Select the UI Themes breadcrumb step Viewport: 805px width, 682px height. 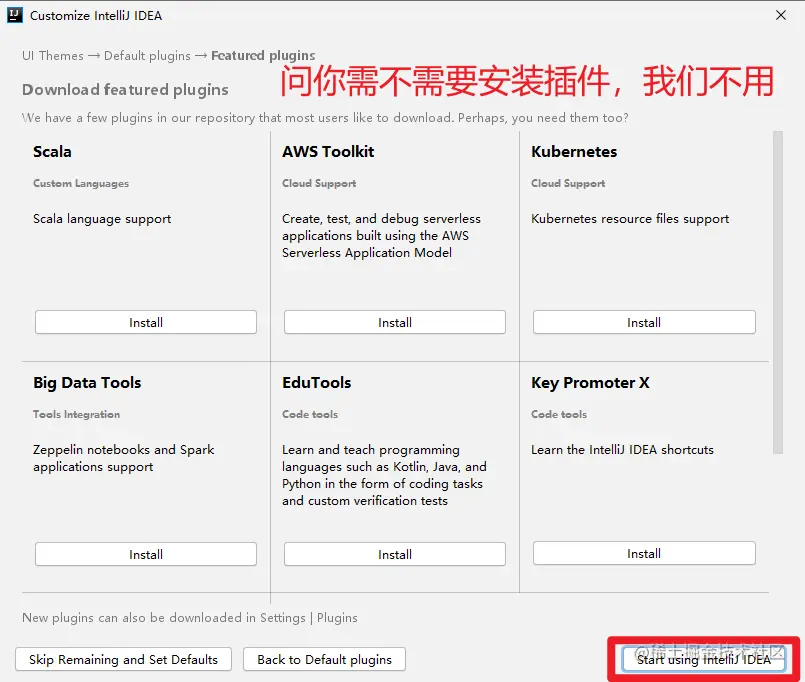(x=52, y=55)
